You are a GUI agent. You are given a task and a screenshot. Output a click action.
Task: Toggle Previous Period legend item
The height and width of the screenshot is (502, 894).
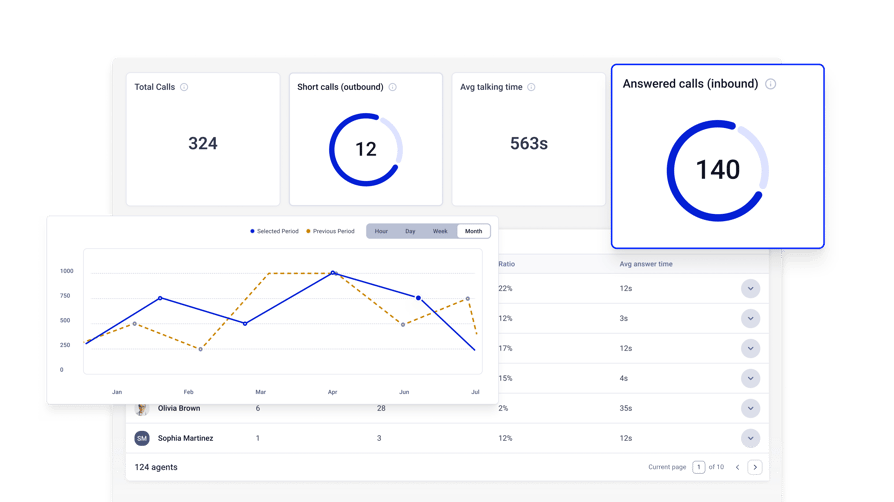(x=330, y=231)
